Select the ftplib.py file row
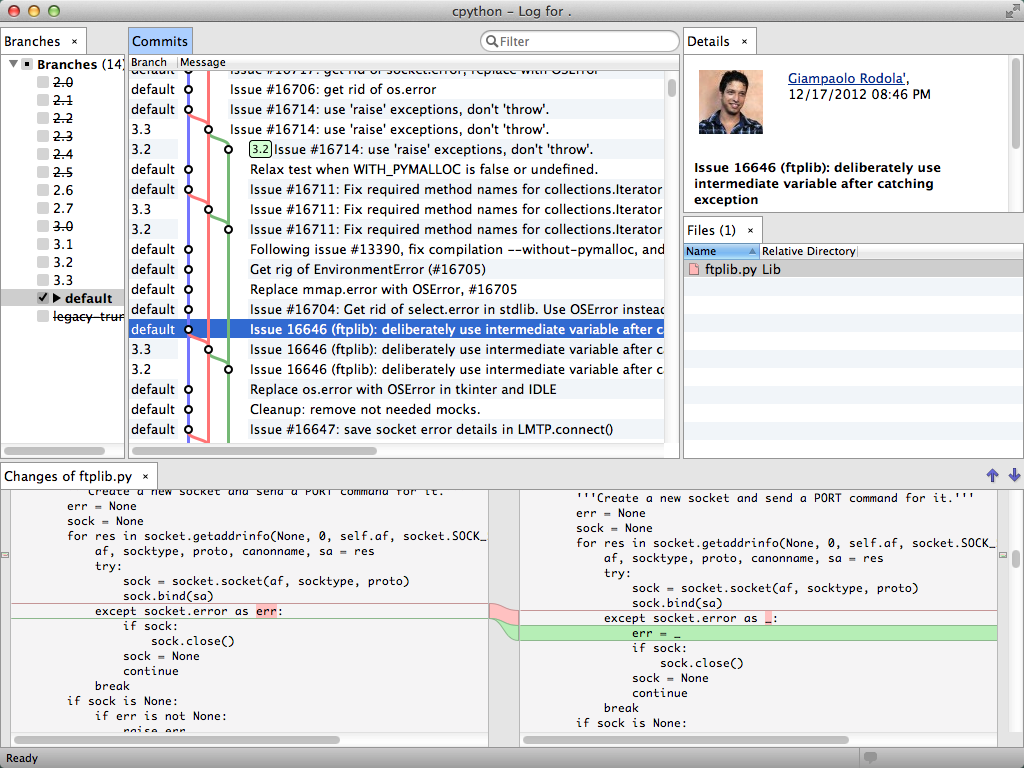Viewport: 1024px width, 768px height. pos(854,269)
